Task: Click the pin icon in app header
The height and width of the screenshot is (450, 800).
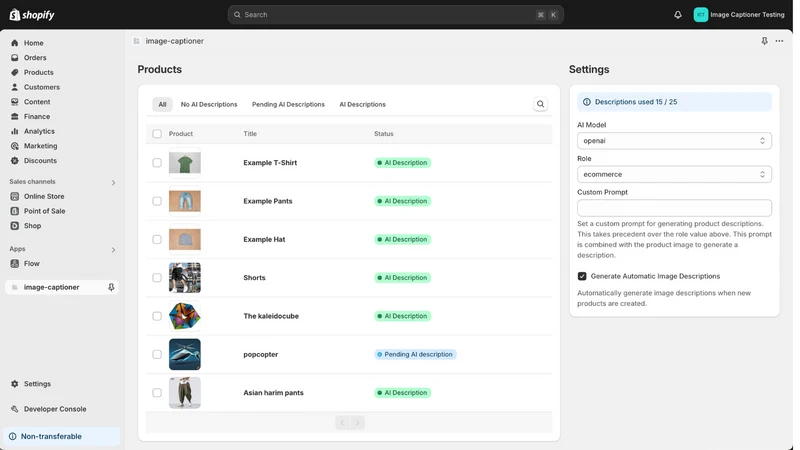Action: (x=764, y=41)
